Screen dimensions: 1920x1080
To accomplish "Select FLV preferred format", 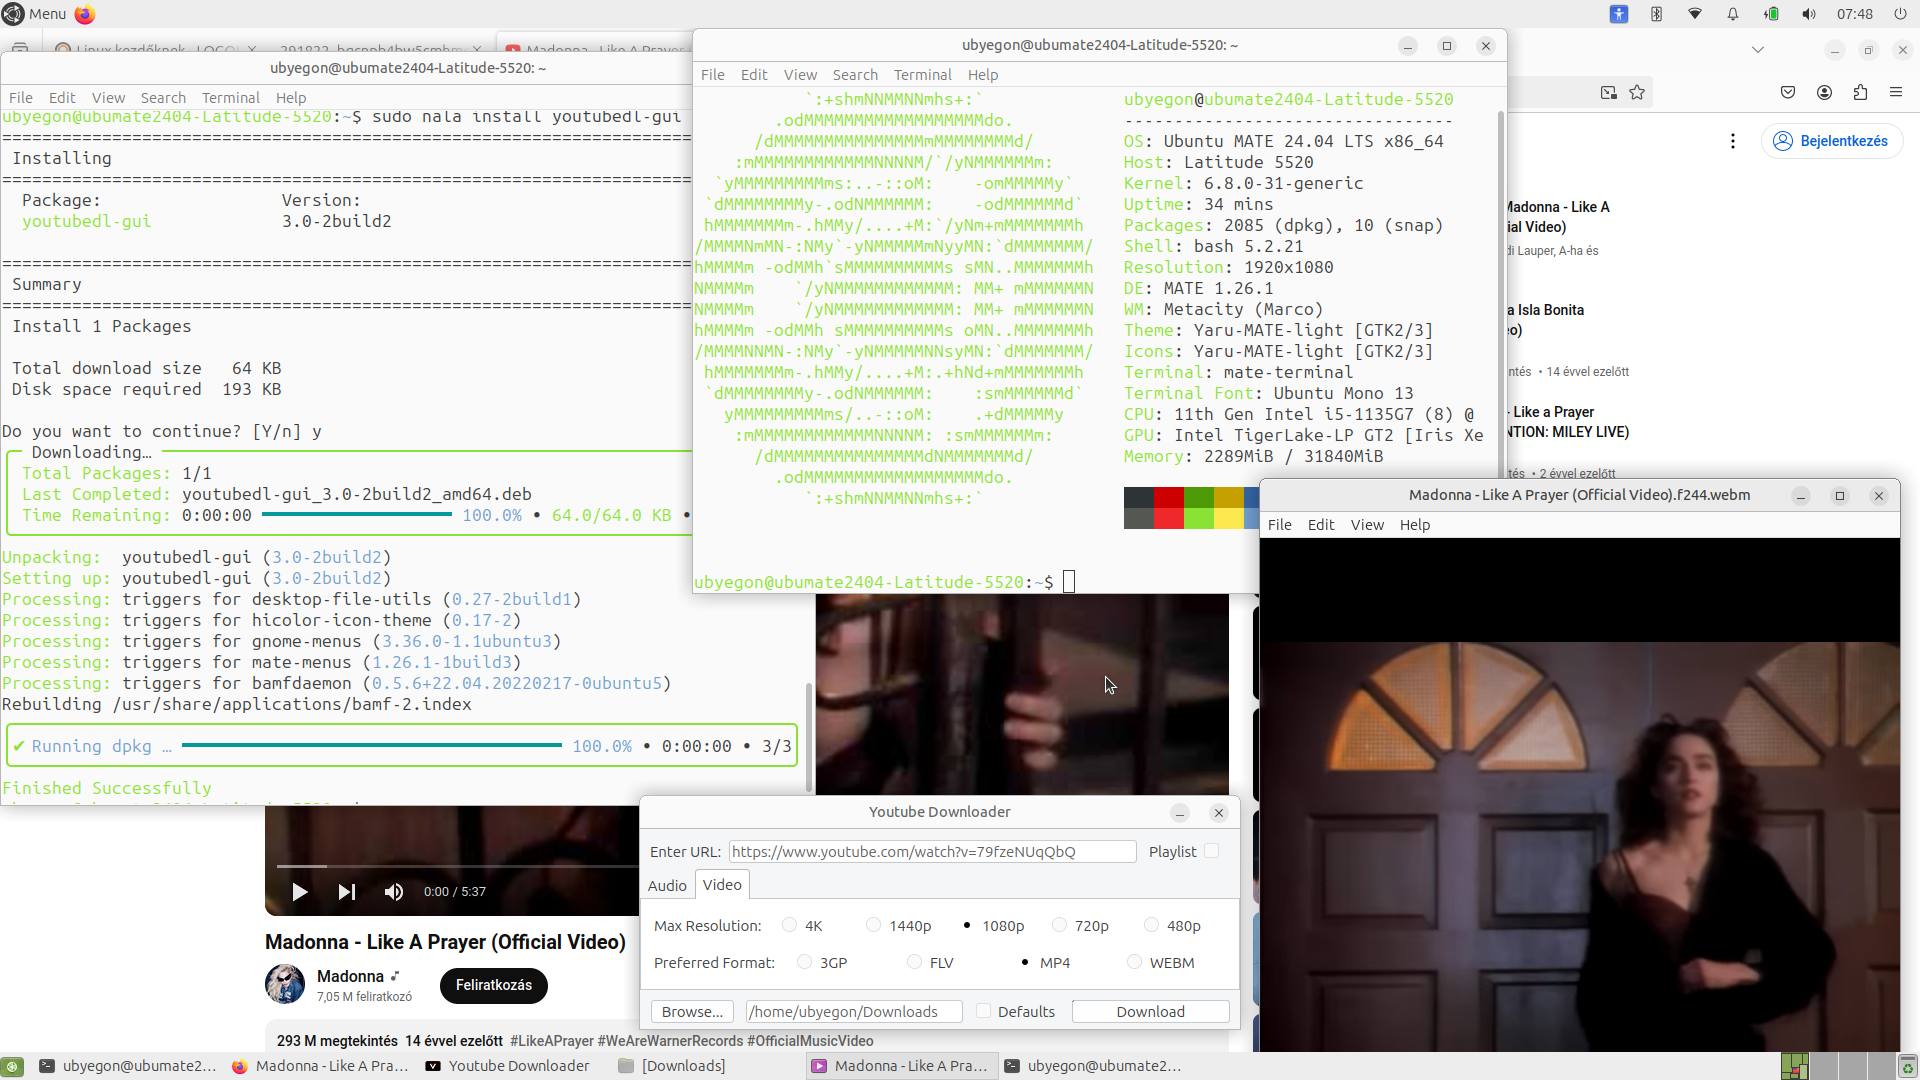I will [915, 962].
